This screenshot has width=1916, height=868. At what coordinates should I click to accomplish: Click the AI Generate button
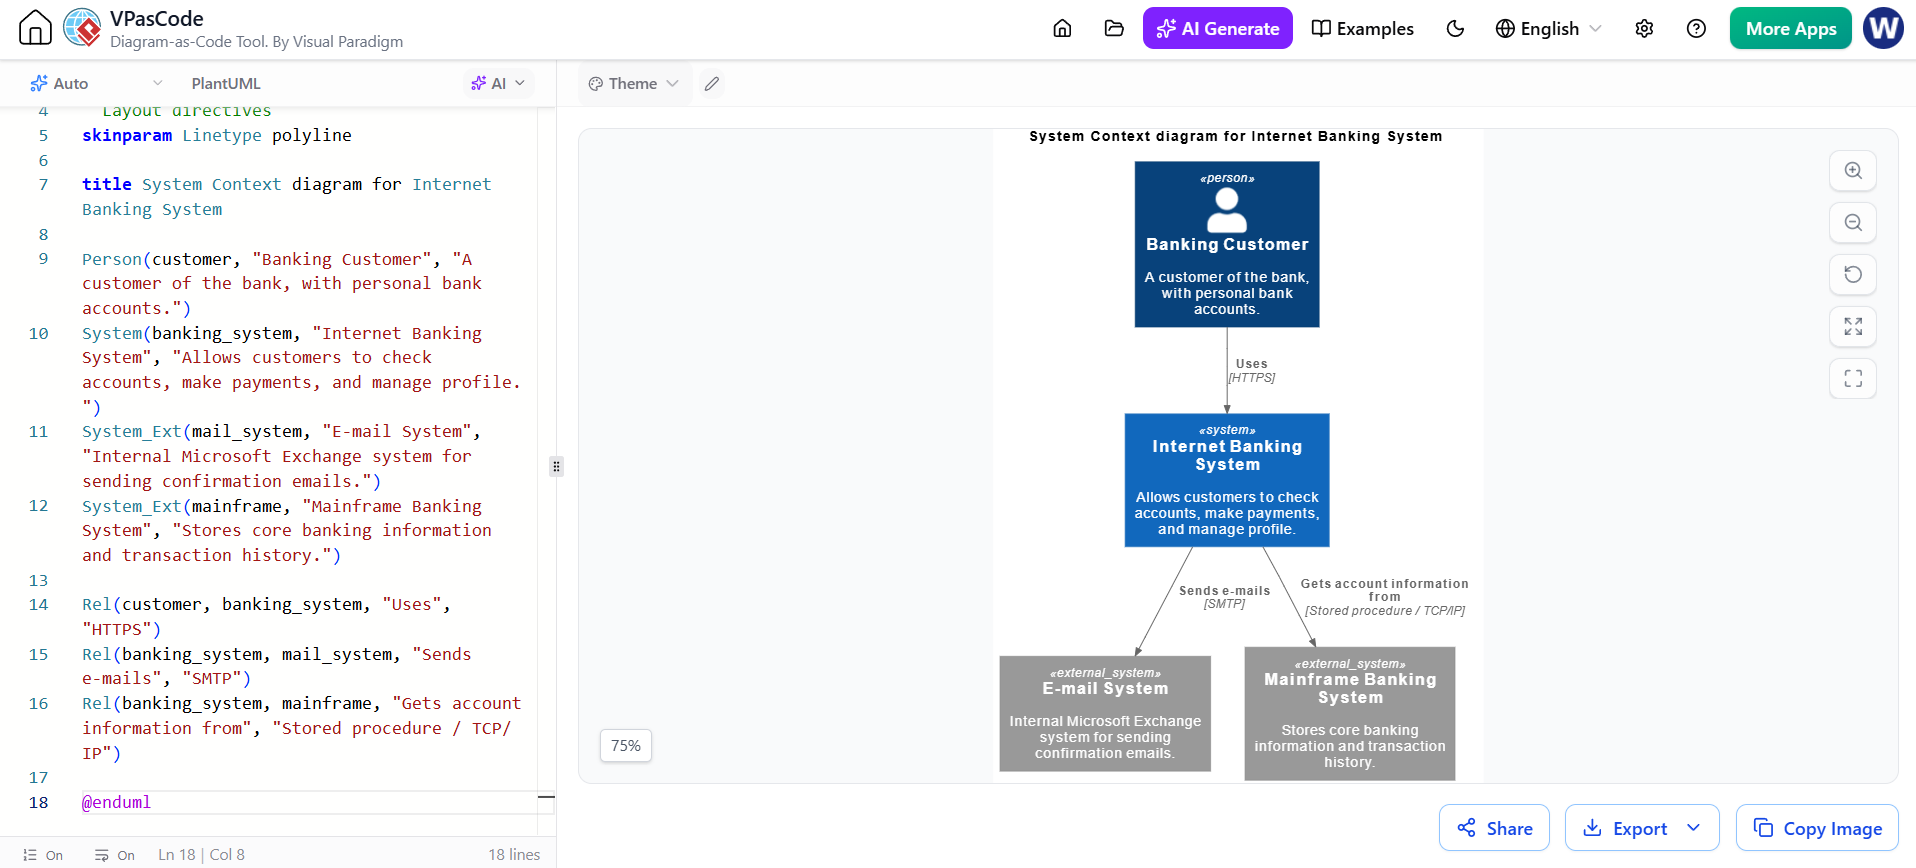coord(1217,28)
